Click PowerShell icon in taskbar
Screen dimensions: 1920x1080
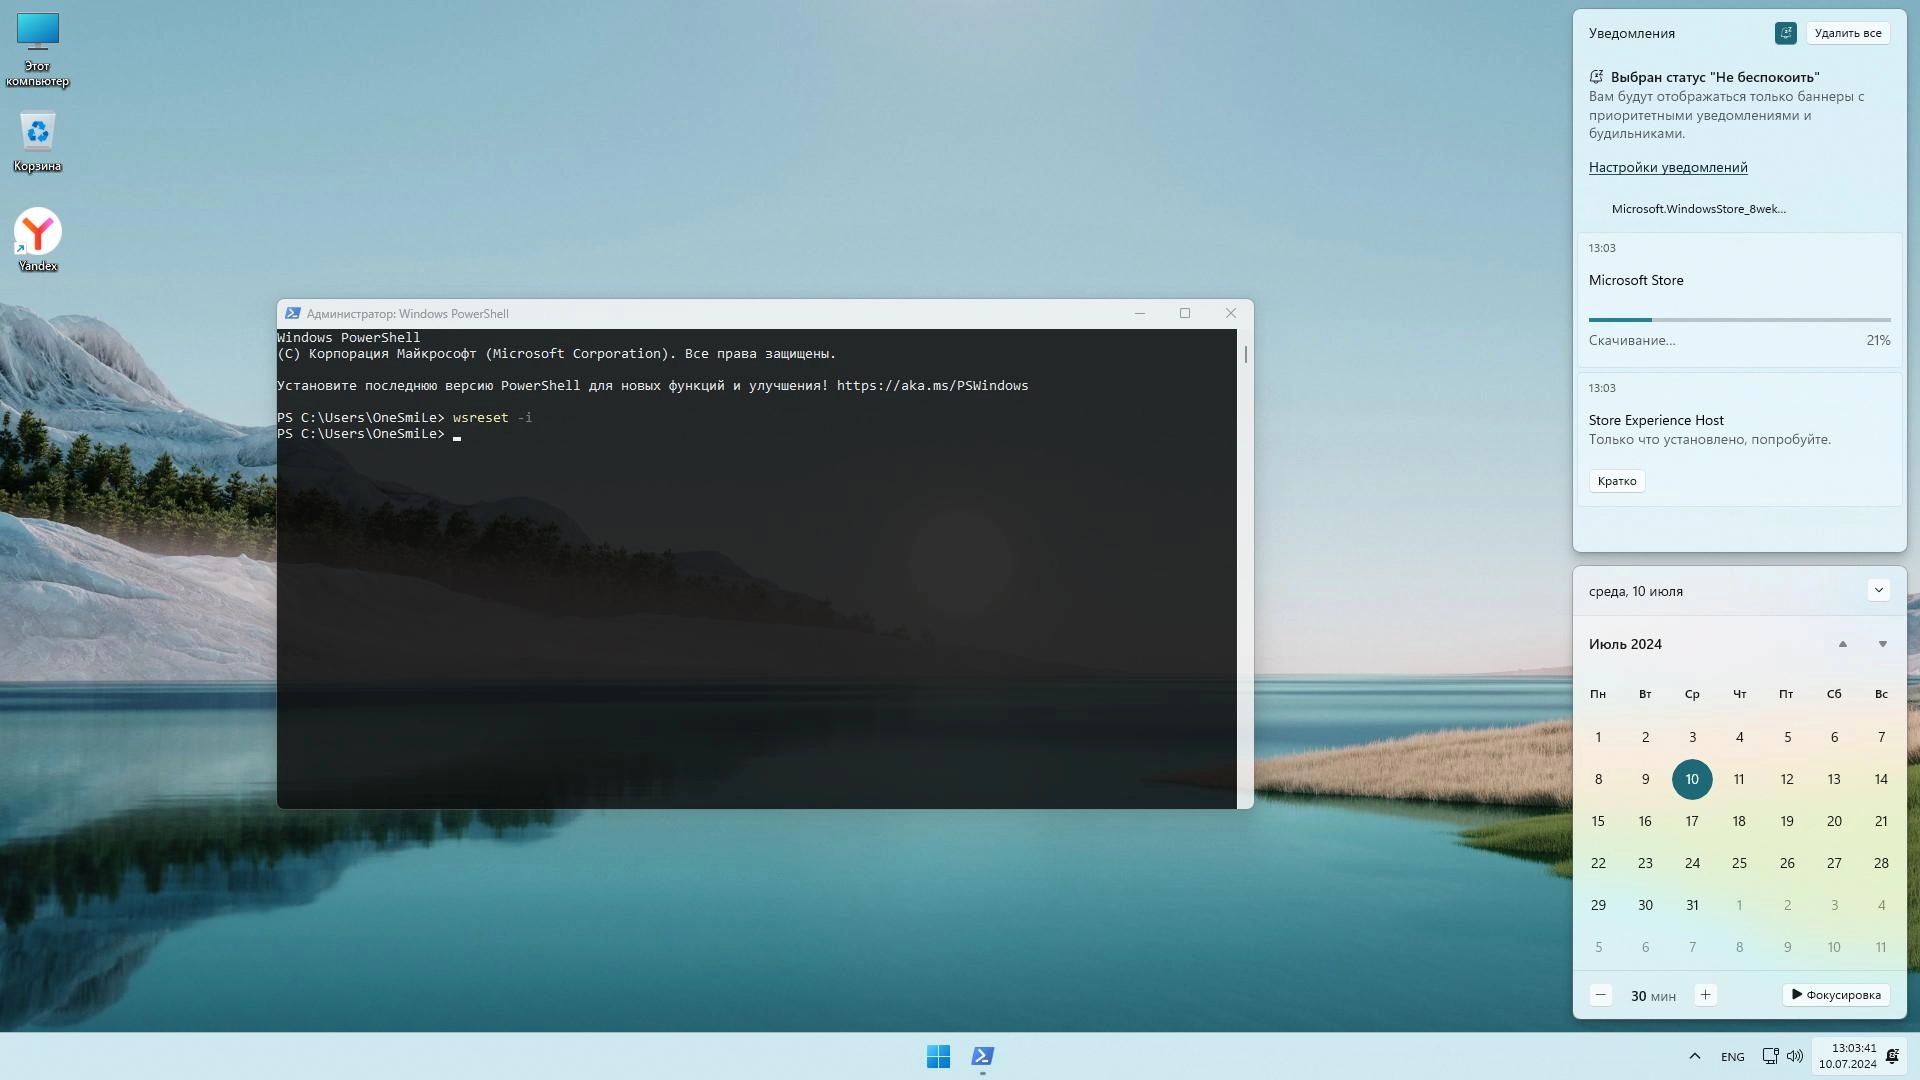pyautogui.click(x=982, y=1056)
